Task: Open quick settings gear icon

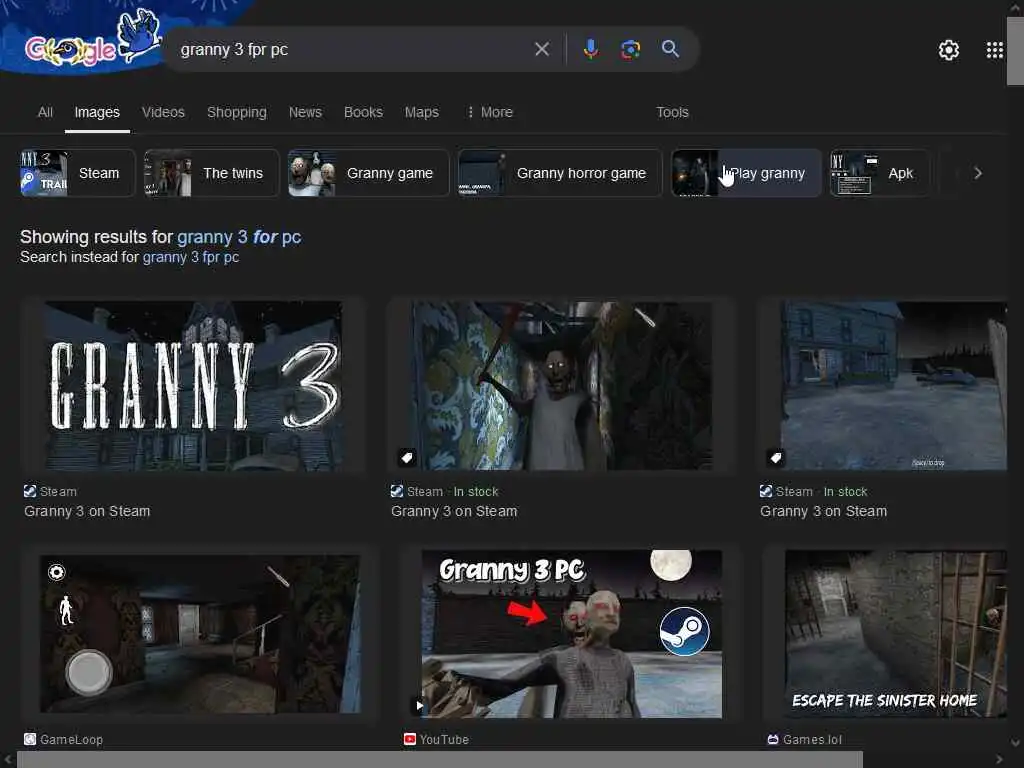Action: coord(948,50)
